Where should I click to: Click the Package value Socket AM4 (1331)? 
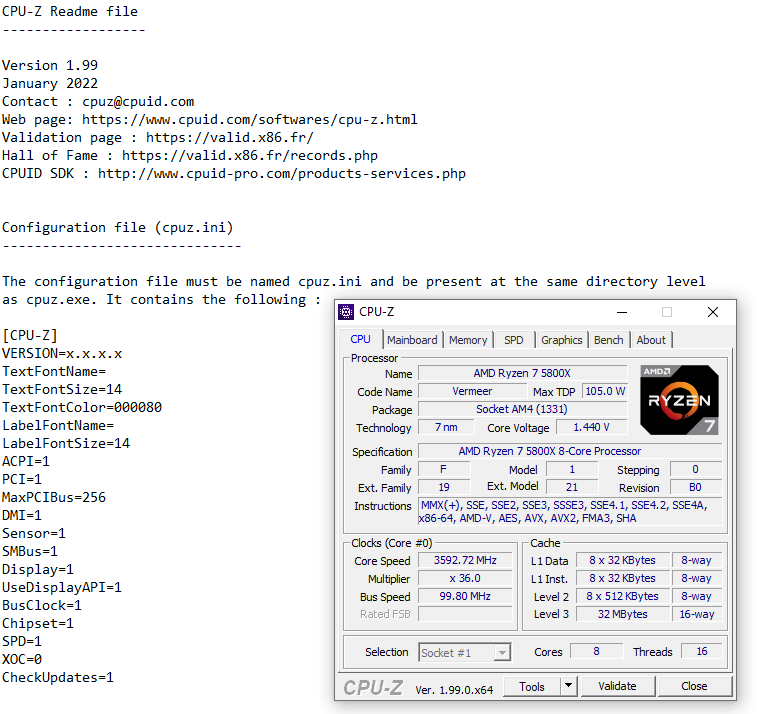[x=523, y=409]
